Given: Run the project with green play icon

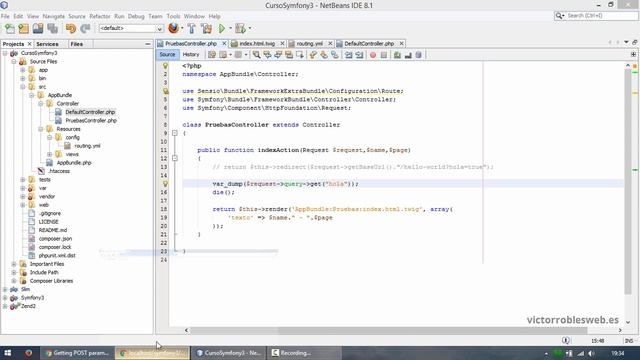Looking at the screenshot, I should coord(222,28).
